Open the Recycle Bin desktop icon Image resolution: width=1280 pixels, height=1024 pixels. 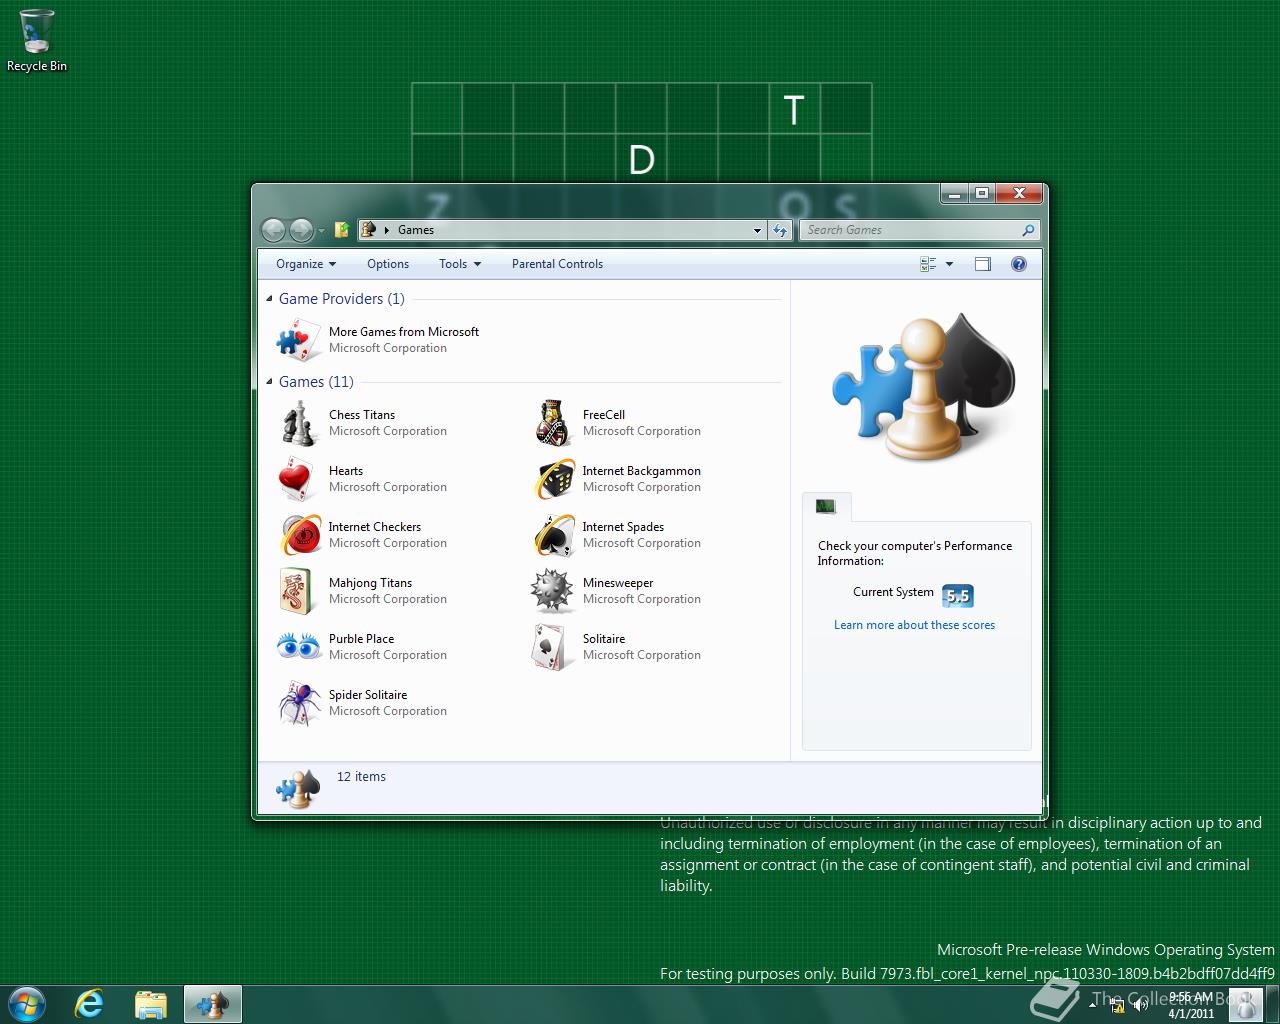tap(37, 40)
